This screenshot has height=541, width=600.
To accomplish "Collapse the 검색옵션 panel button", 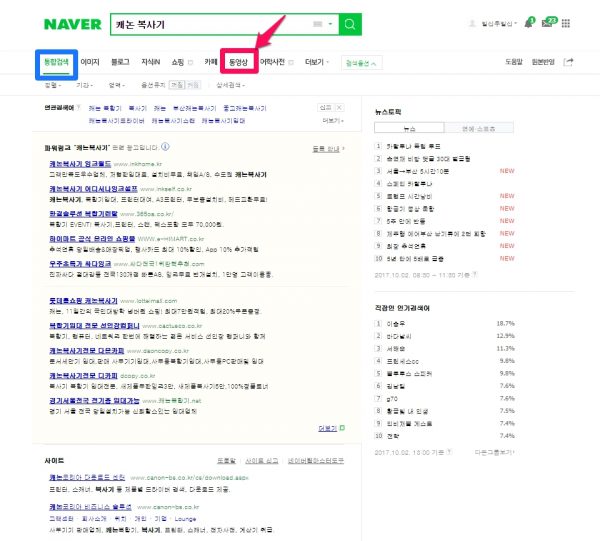I will (361, 63).
